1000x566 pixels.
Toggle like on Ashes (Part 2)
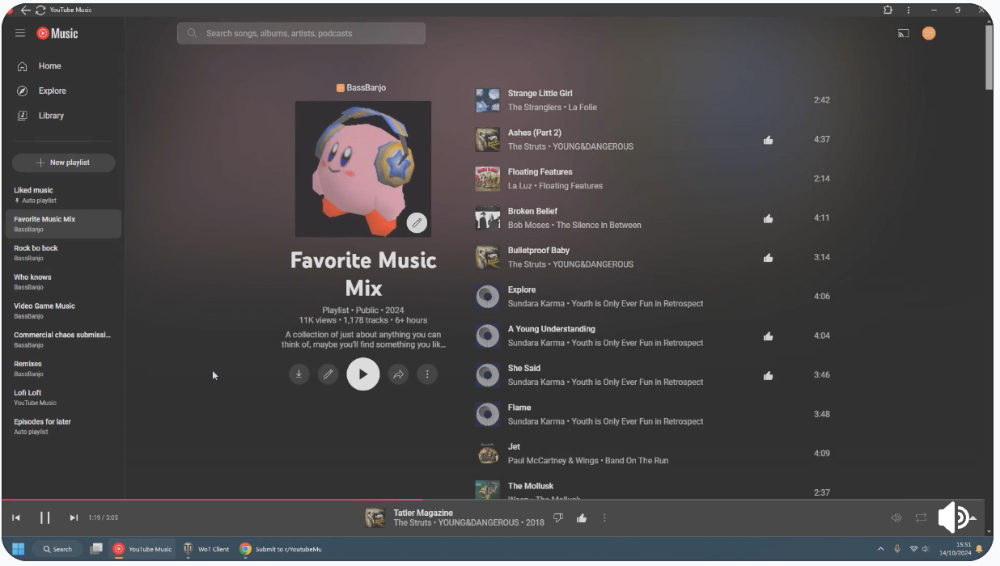768,140
